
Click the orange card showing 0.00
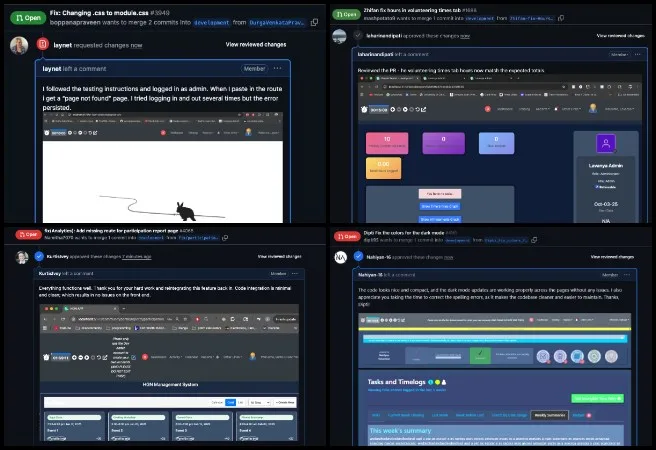tap(383, 165)
